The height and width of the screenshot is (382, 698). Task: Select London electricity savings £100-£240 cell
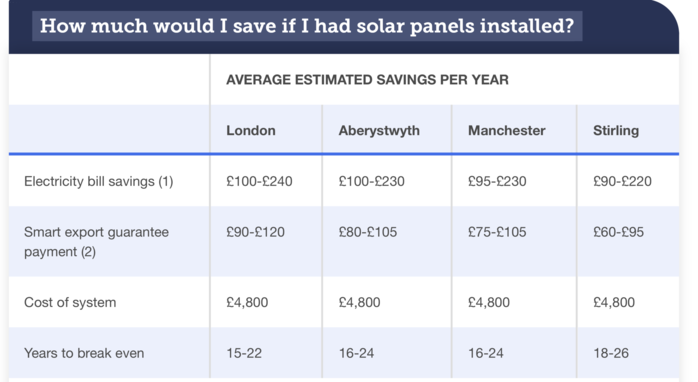pos(259,181)
